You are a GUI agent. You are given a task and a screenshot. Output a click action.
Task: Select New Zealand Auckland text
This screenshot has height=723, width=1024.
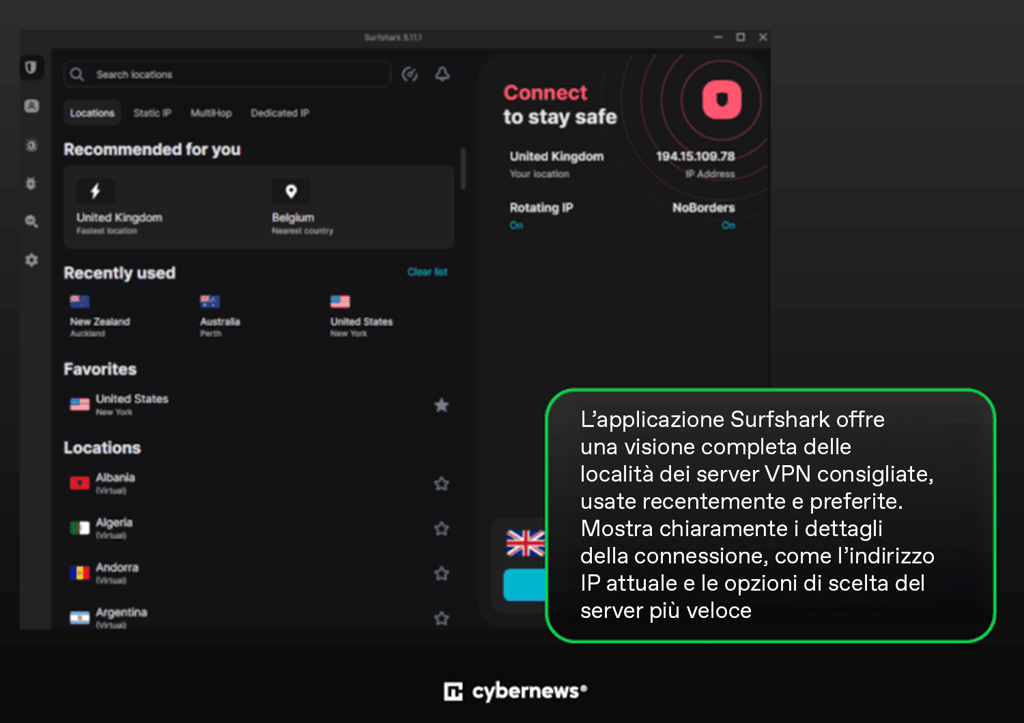pyautogui.click(x=100, y=327)
